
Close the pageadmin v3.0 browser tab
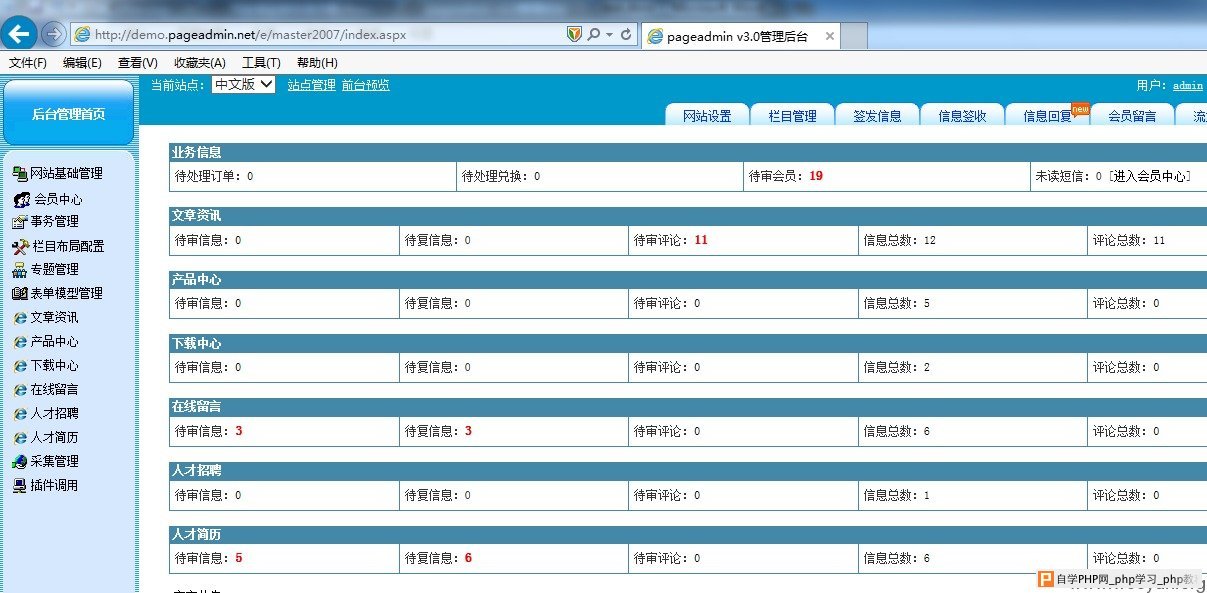pyautogui.click(x=829, y=36)
